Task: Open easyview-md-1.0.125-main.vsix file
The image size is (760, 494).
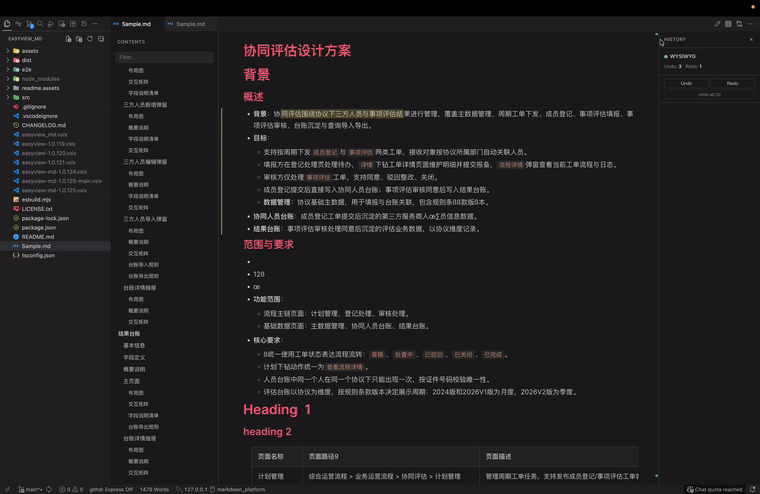Action: [62, 181]
